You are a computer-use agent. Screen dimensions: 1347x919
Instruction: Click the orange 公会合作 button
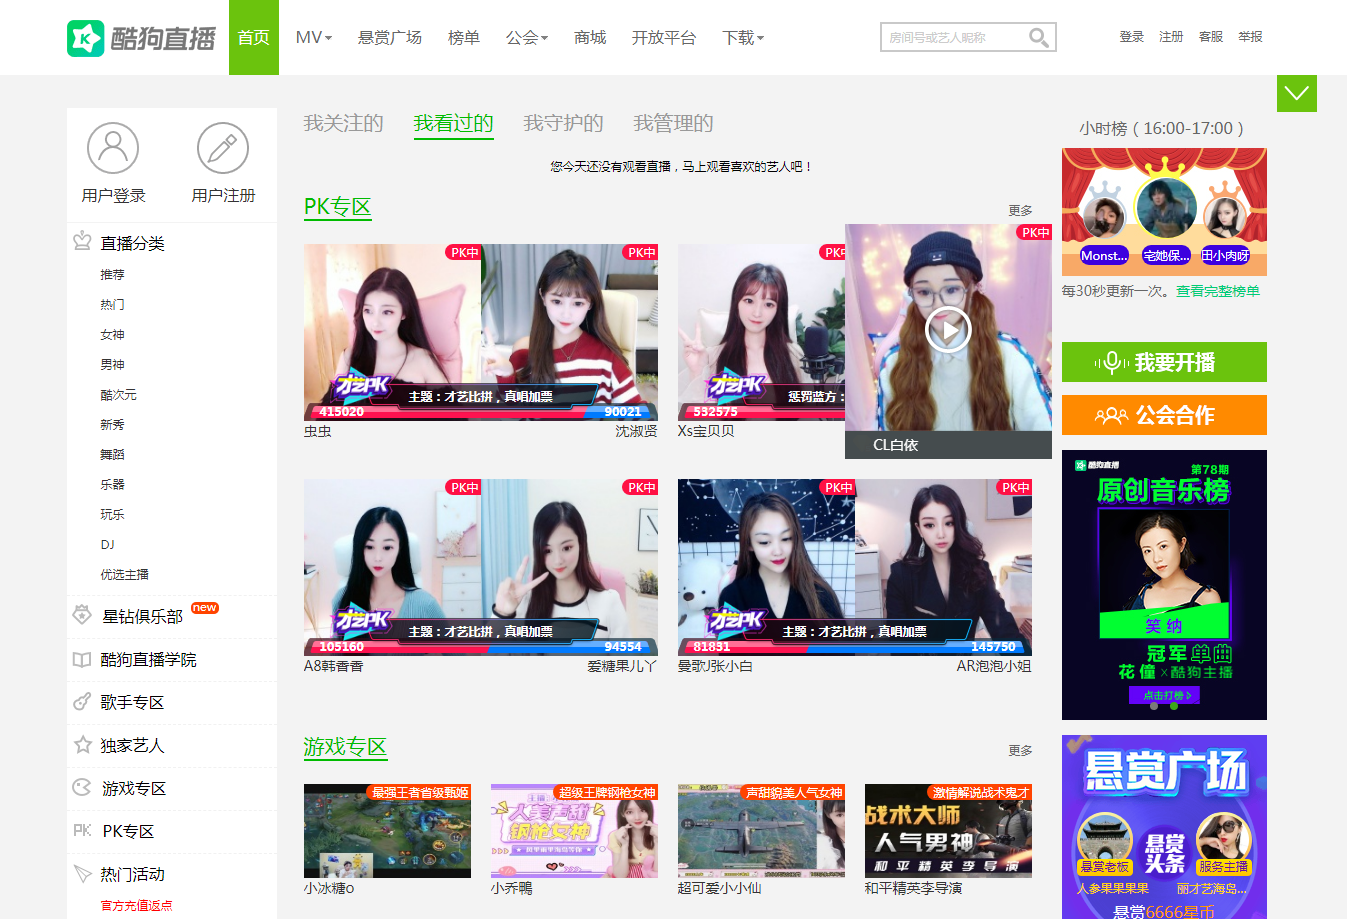point(1164,415)
